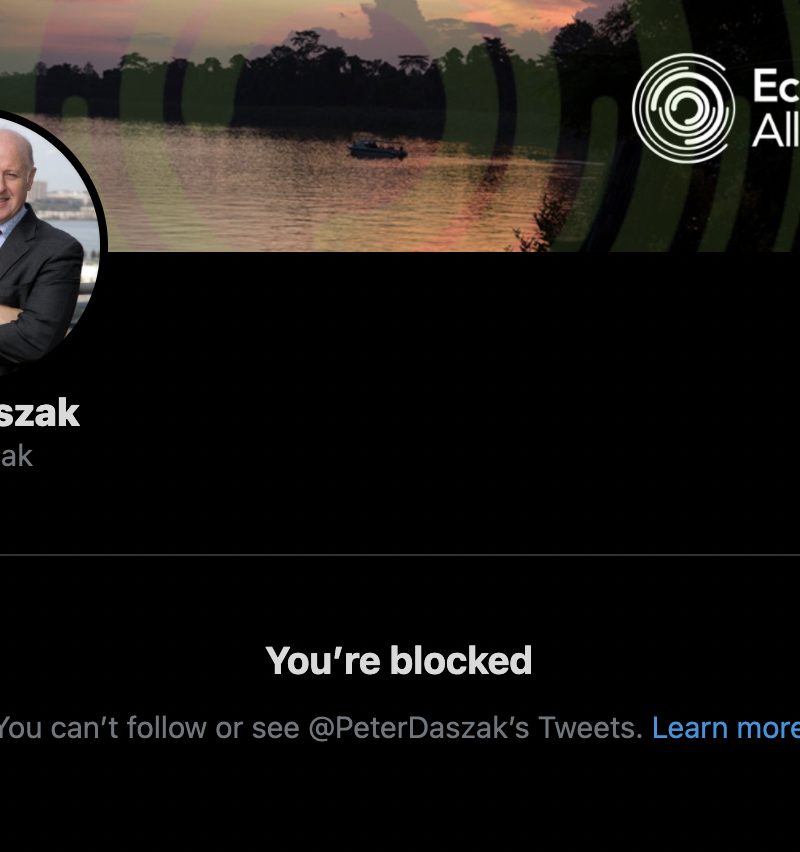Open the sunset lake banner header image

point(400,126)
